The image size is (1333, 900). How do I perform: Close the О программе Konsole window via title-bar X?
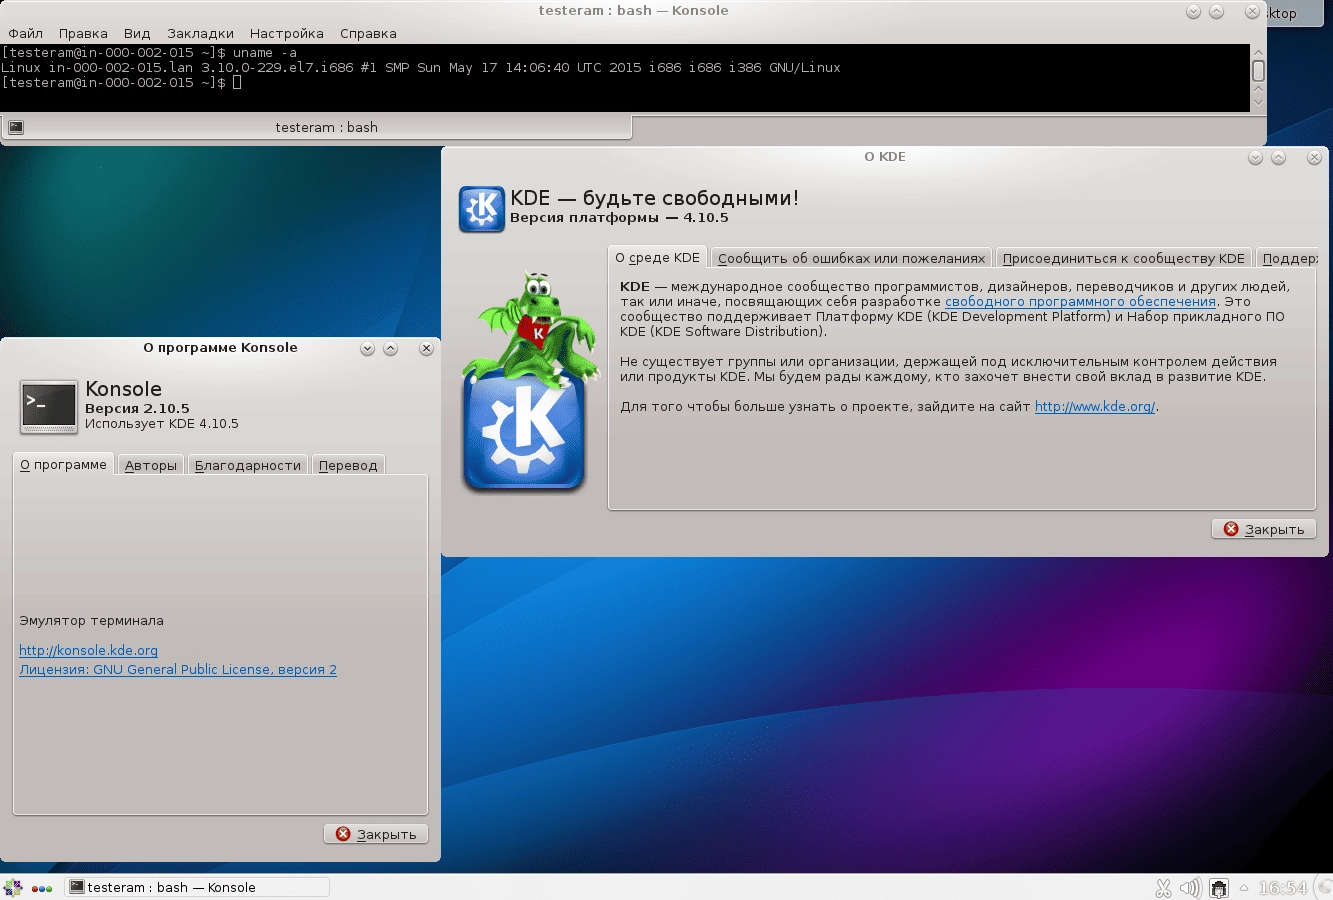click(426, 348)
